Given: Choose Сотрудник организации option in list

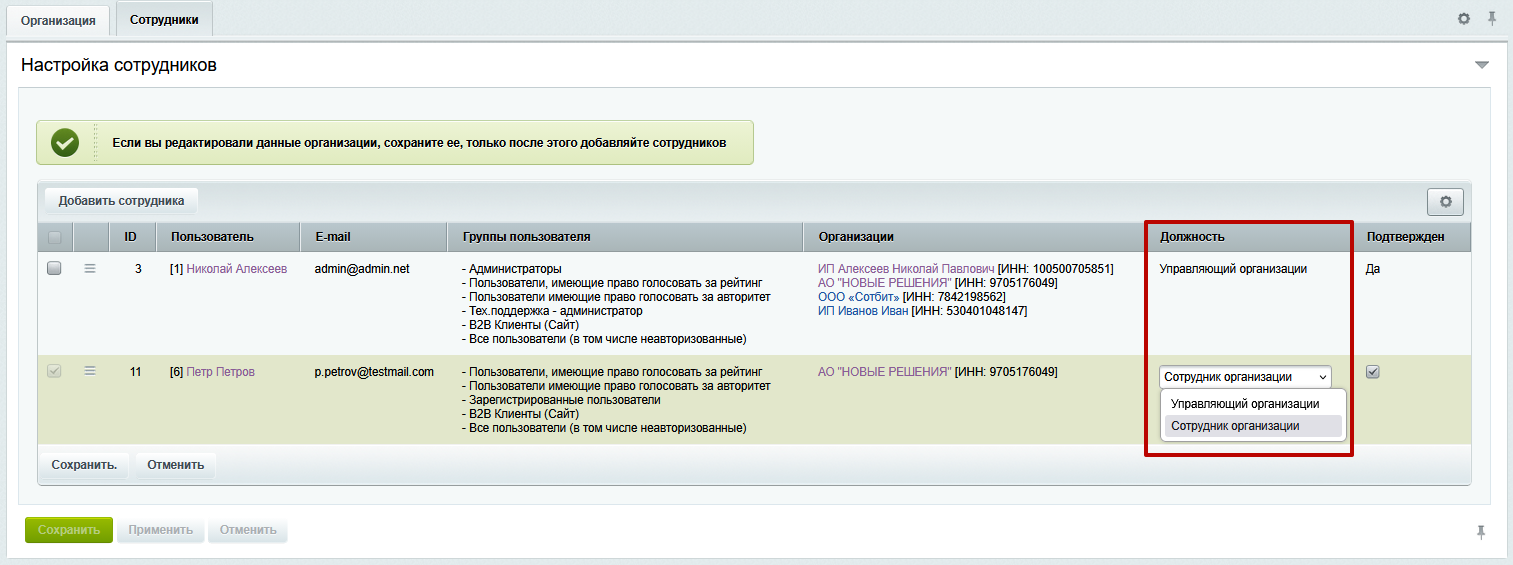Looking at the screenshot, I should coord(1235,426).
